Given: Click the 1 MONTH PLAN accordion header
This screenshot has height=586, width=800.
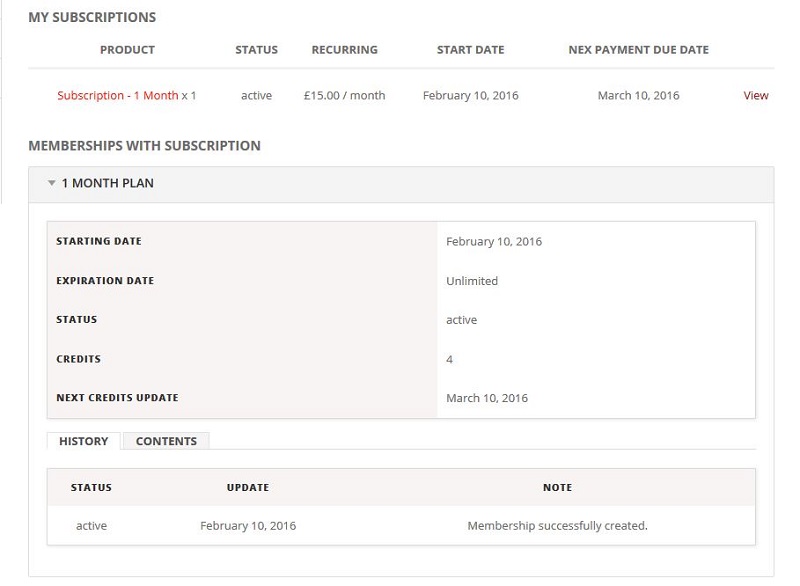Looking at the screenshot, I should [401, 184].
